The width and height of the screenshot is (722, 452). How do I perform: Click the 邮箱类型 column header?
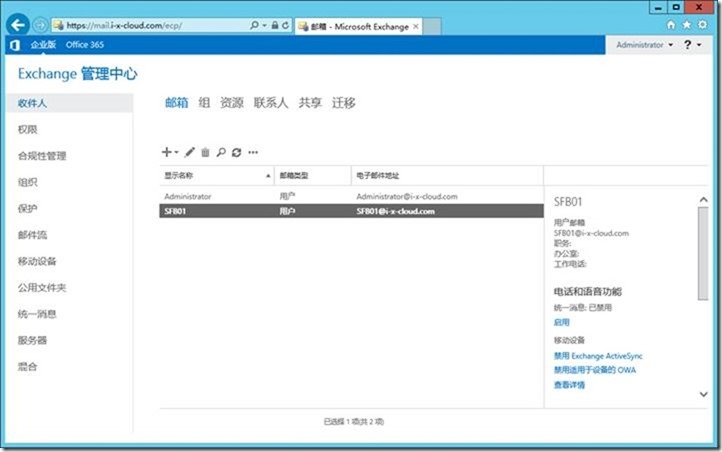click(313, 175)
